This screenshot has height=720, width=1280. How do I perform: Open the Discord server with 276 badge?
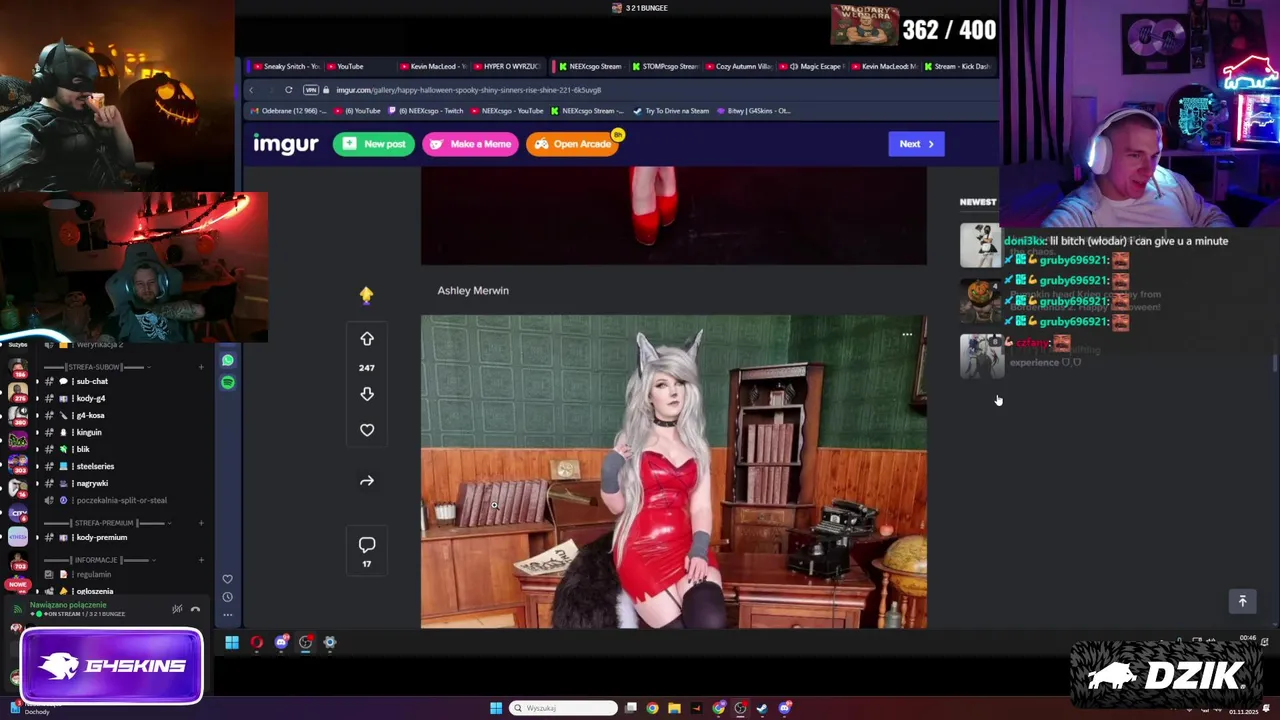[17, 391]
